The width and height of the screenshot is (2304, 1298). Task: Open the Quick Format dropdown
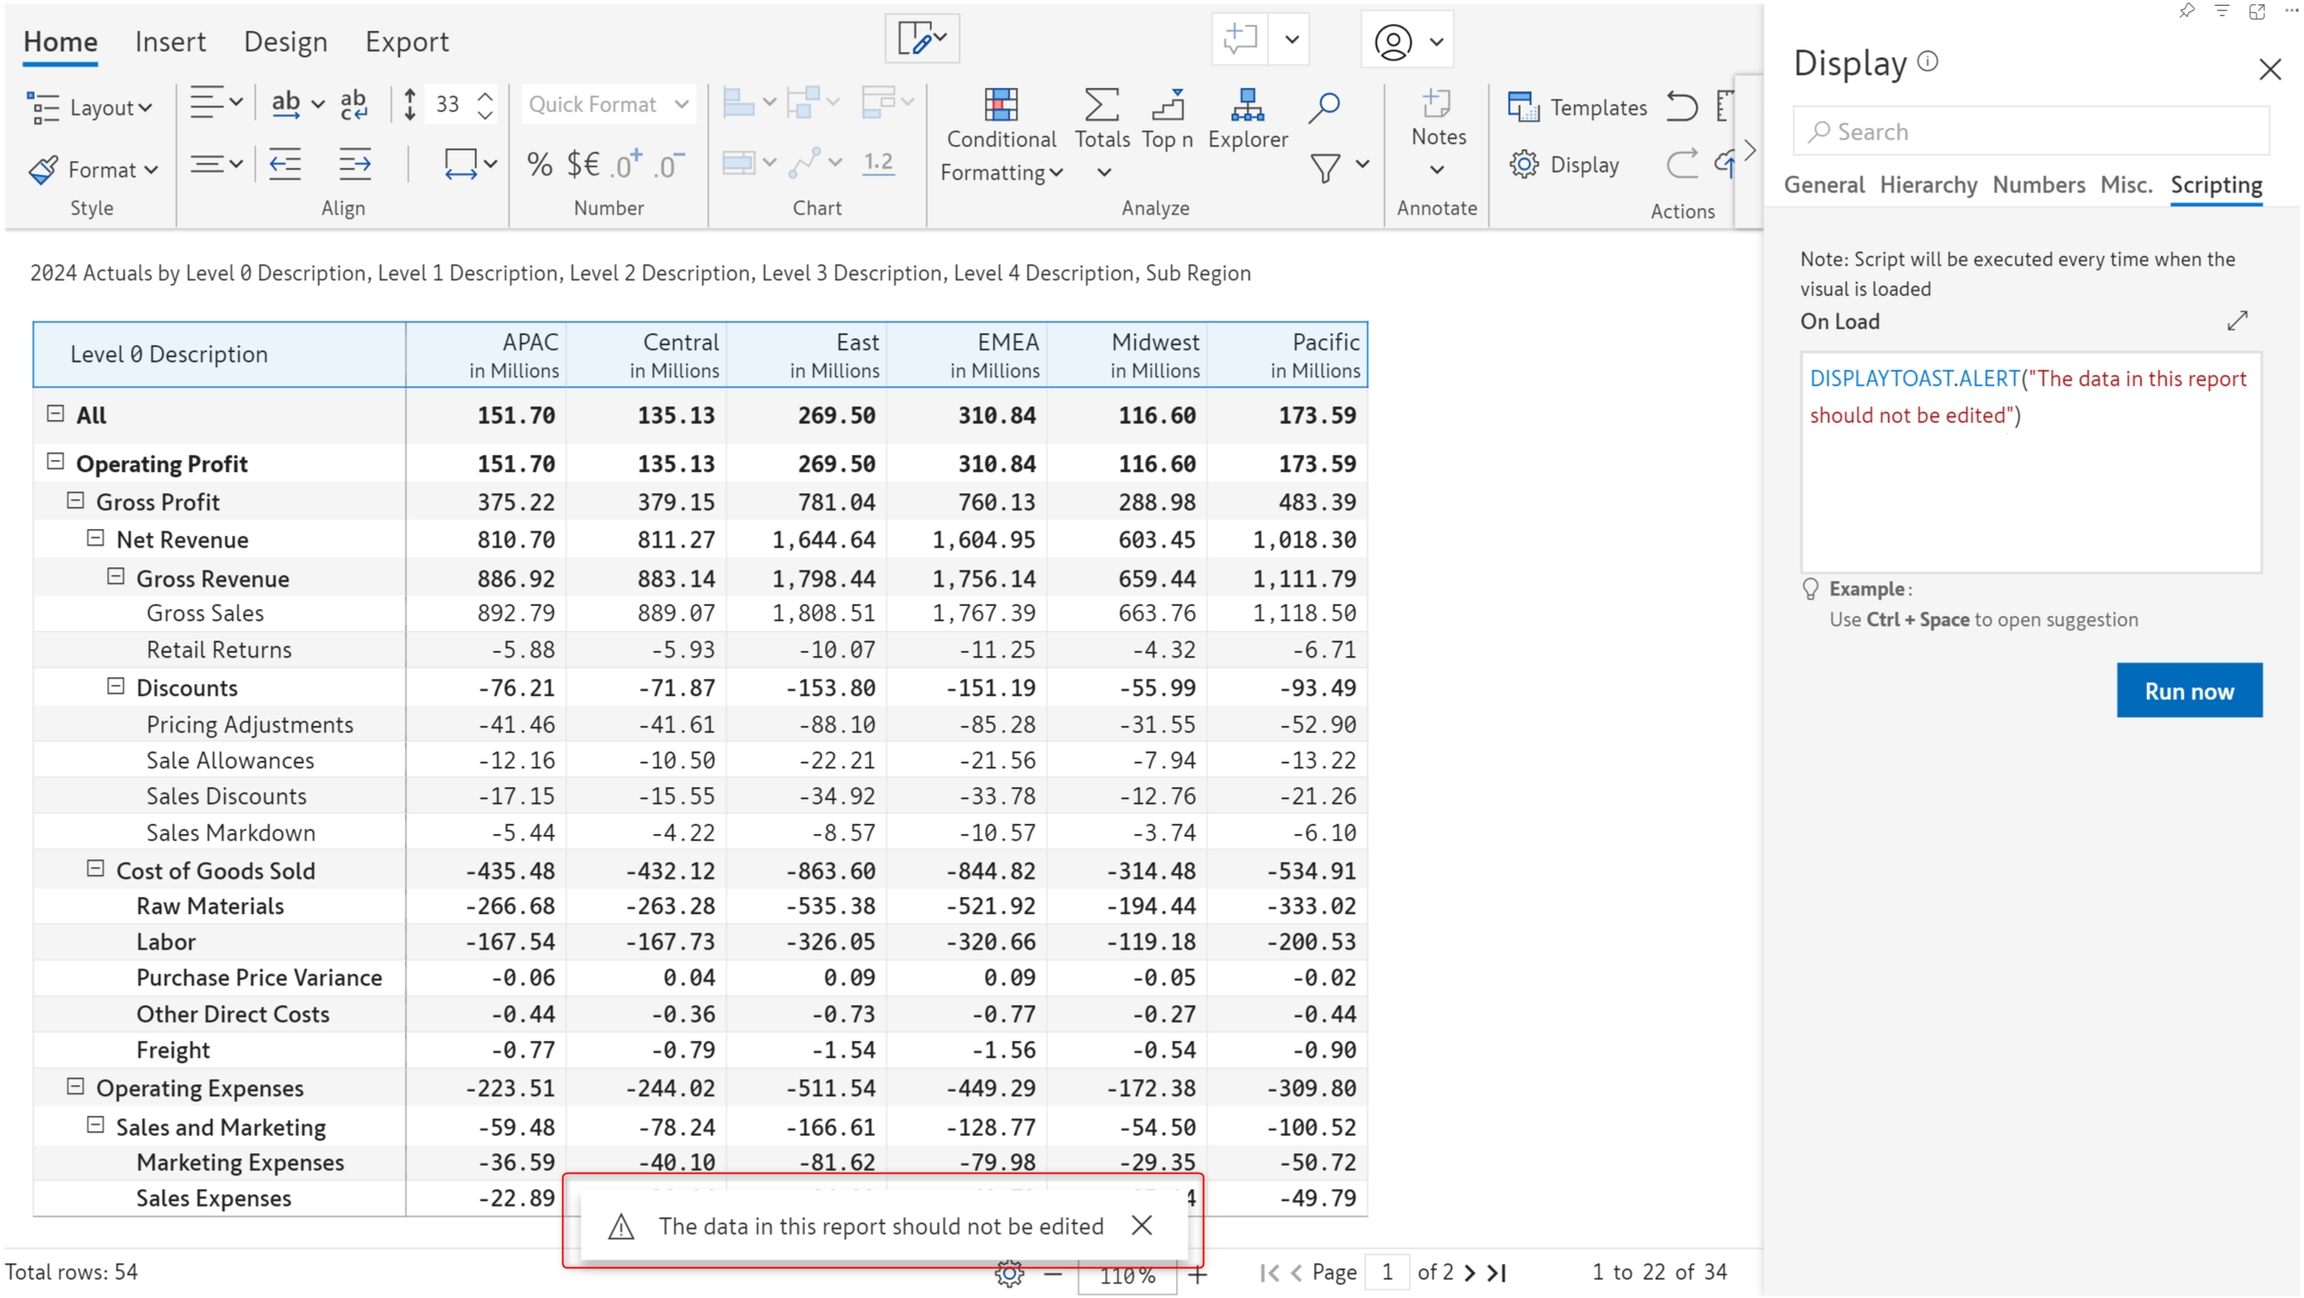(x=607, y=104)
